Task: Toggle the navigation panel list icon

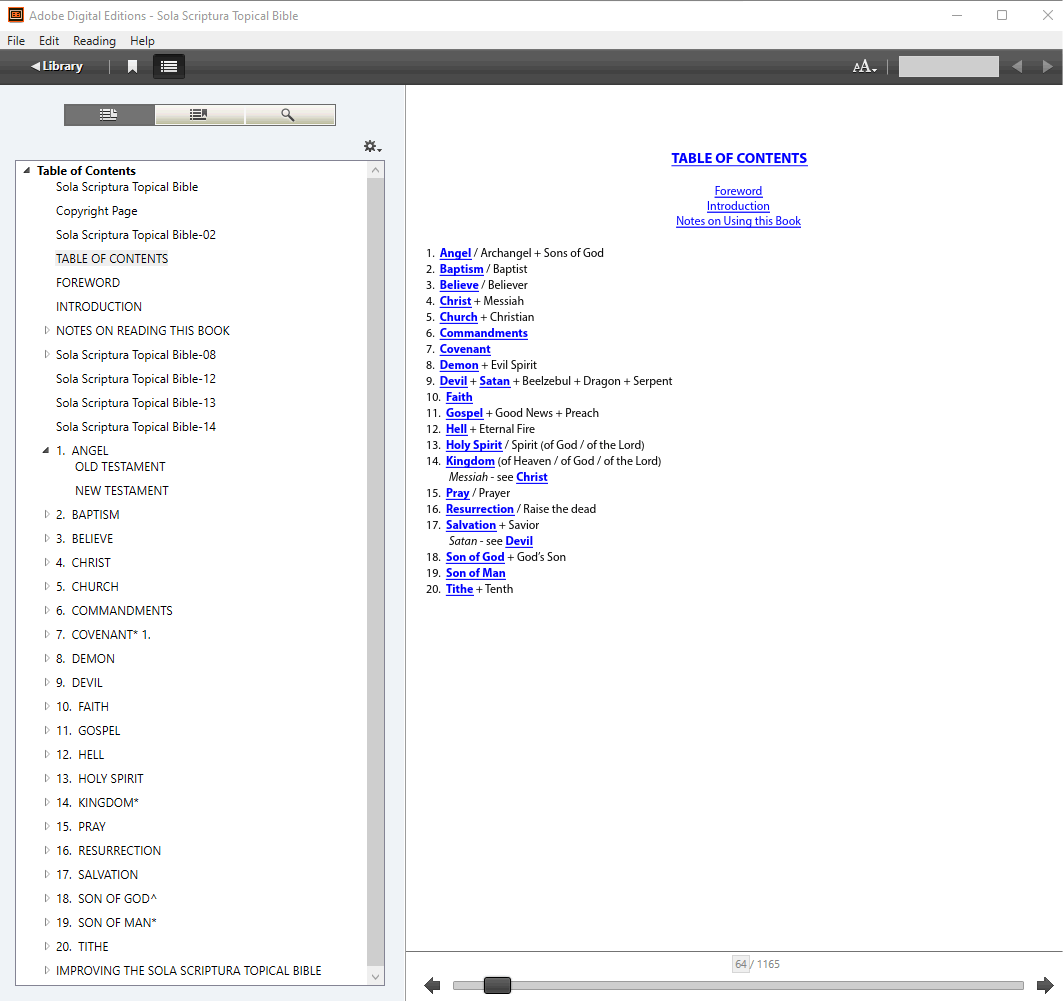Action: [x=169, y=66]
